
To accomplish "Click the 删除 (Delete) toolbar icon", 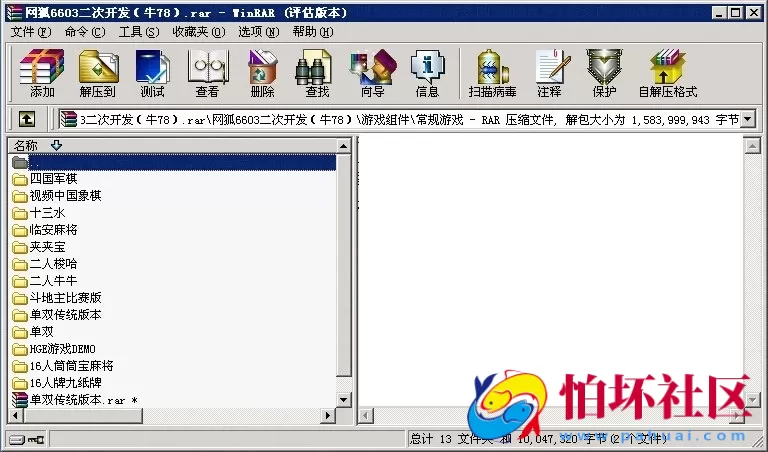I will click(262, 74).
